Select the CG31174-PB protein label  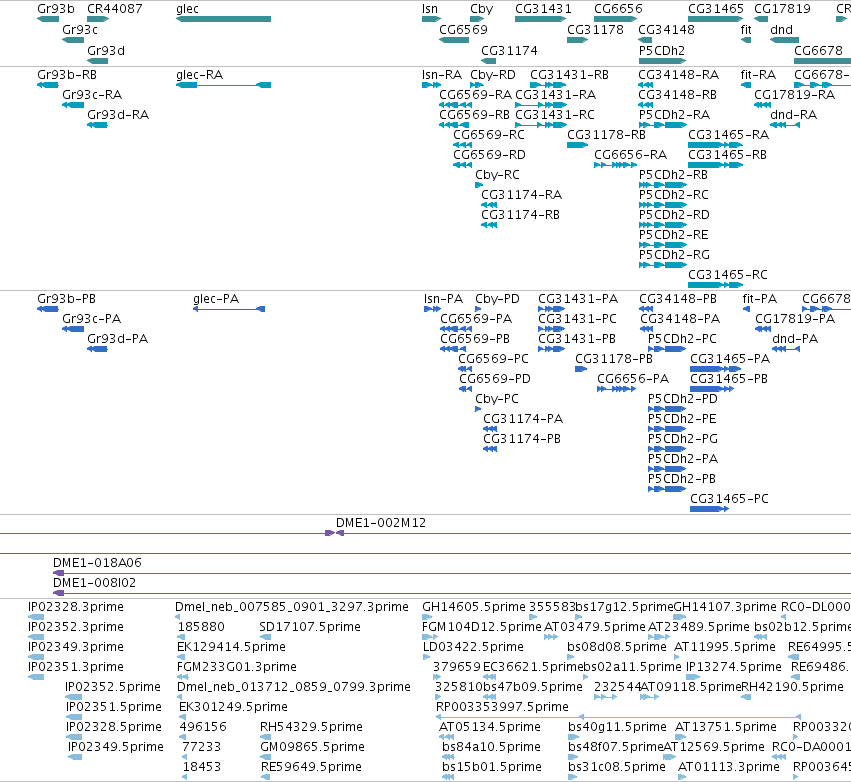click(x=522, y=438)
